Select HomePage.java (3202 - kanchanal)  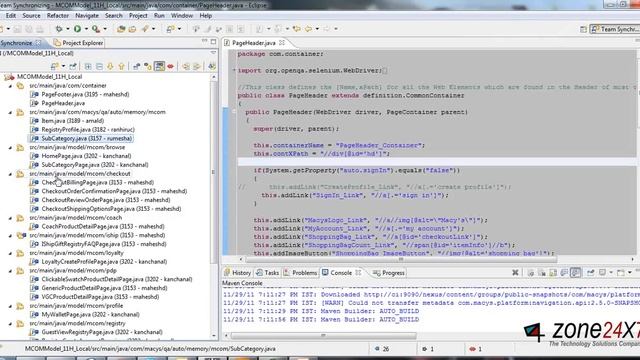(86, 156)
